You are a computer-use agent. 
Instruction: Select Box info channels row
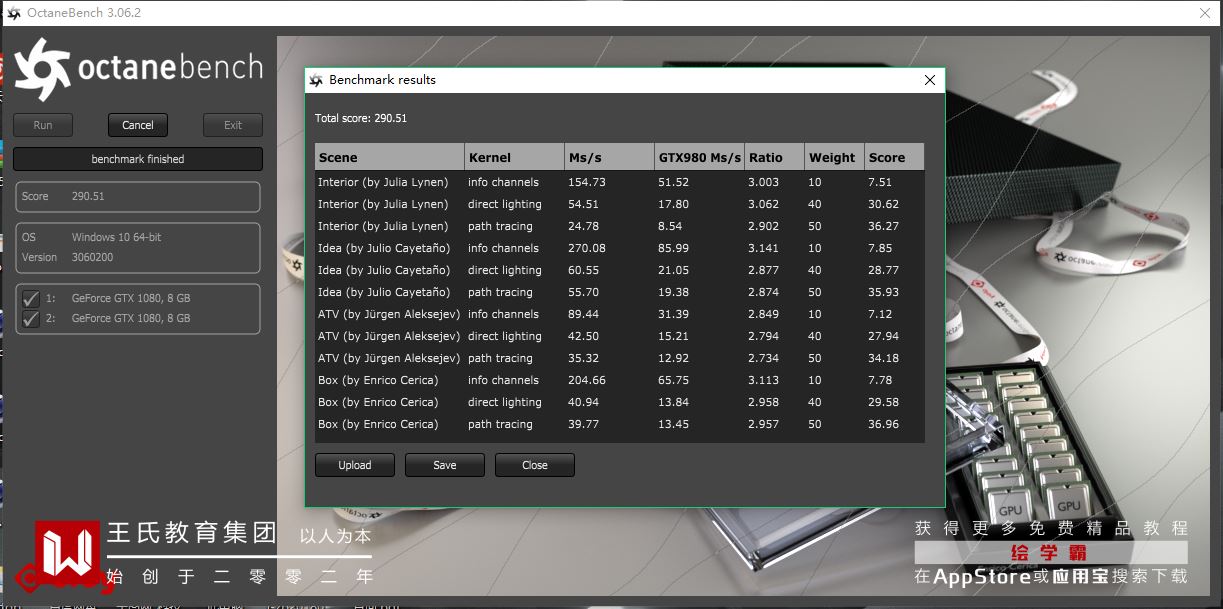tap(619, 380)
